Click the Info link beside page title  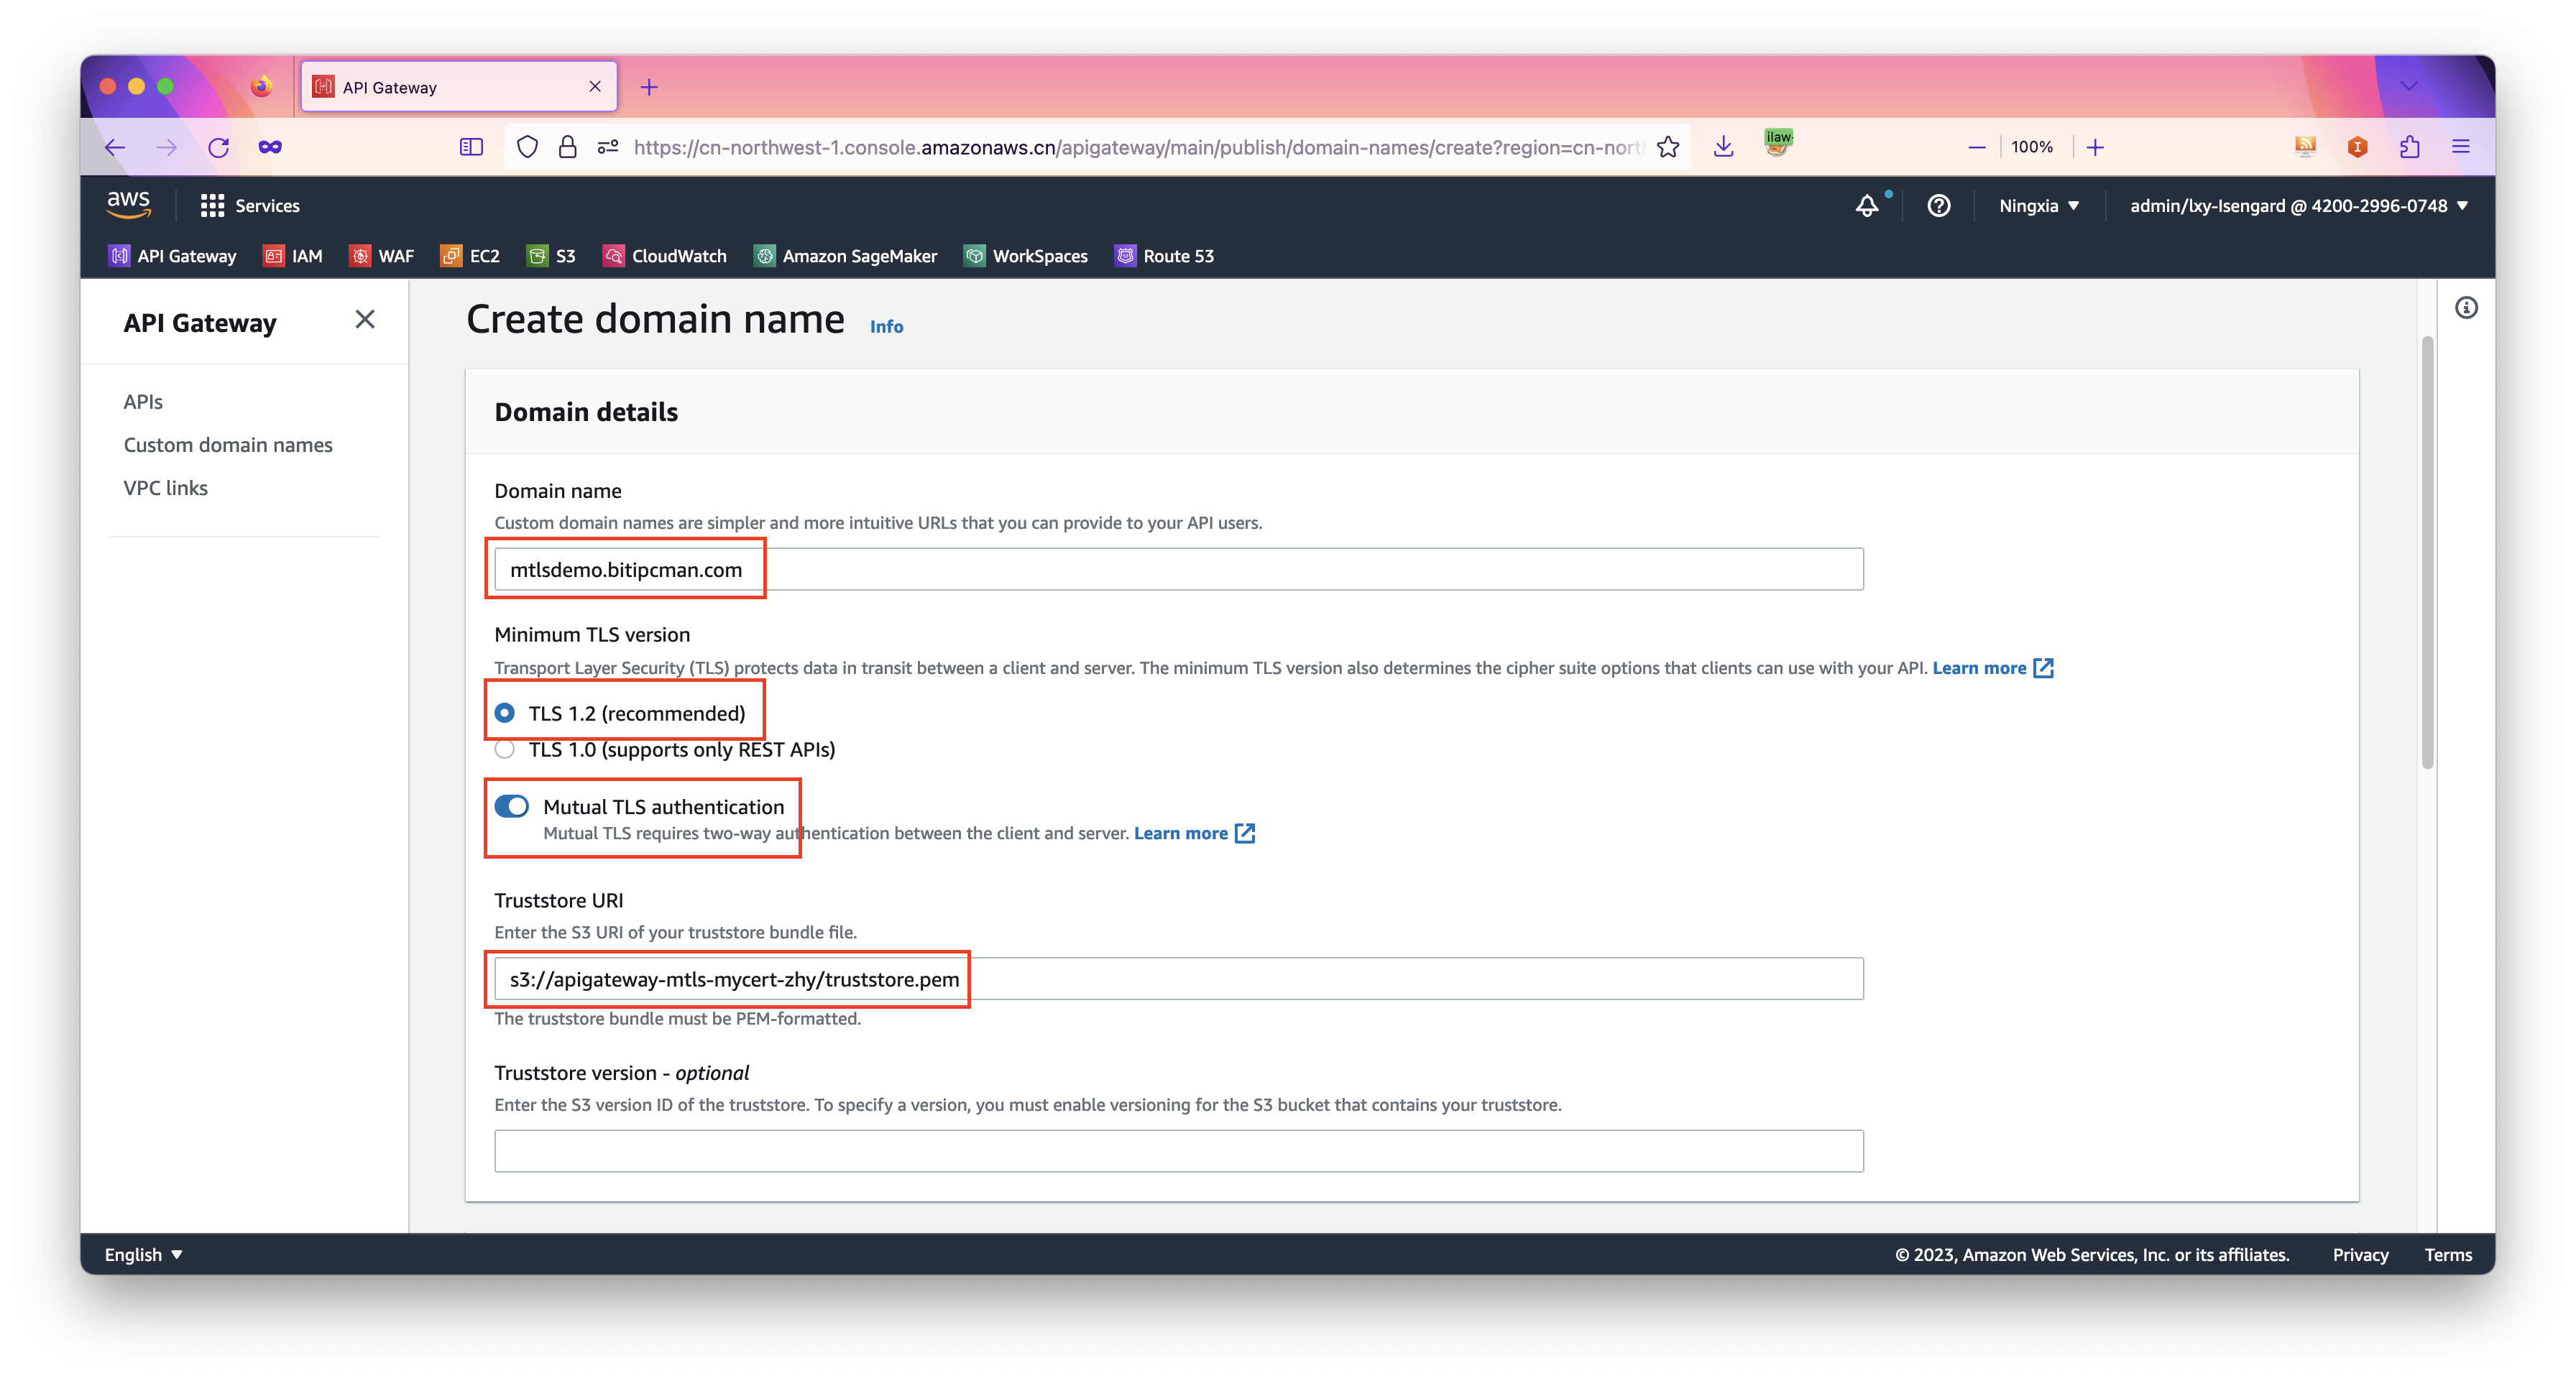[886, 327]
